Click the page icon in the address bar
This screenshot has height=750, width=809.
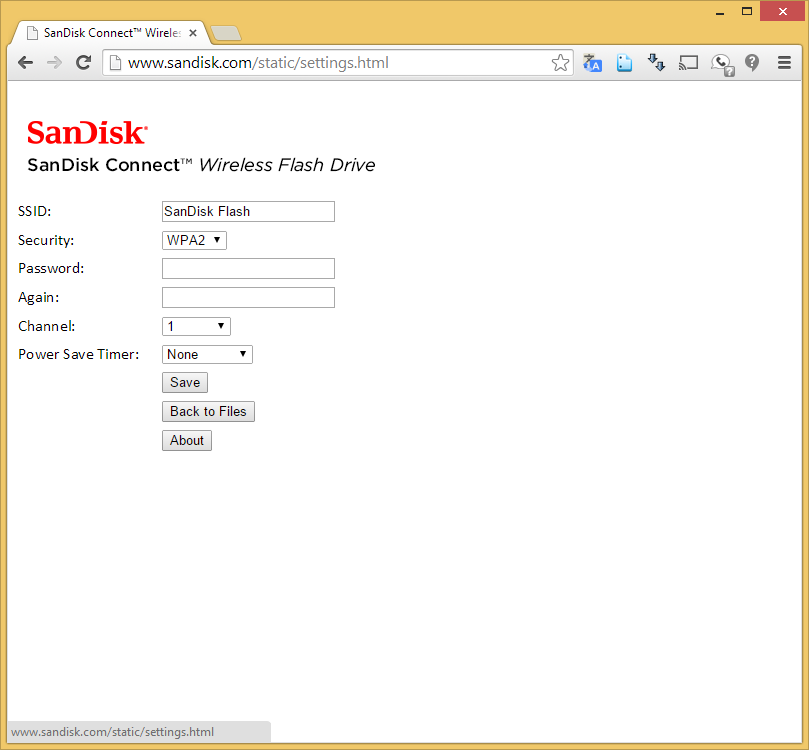point(116,63)
